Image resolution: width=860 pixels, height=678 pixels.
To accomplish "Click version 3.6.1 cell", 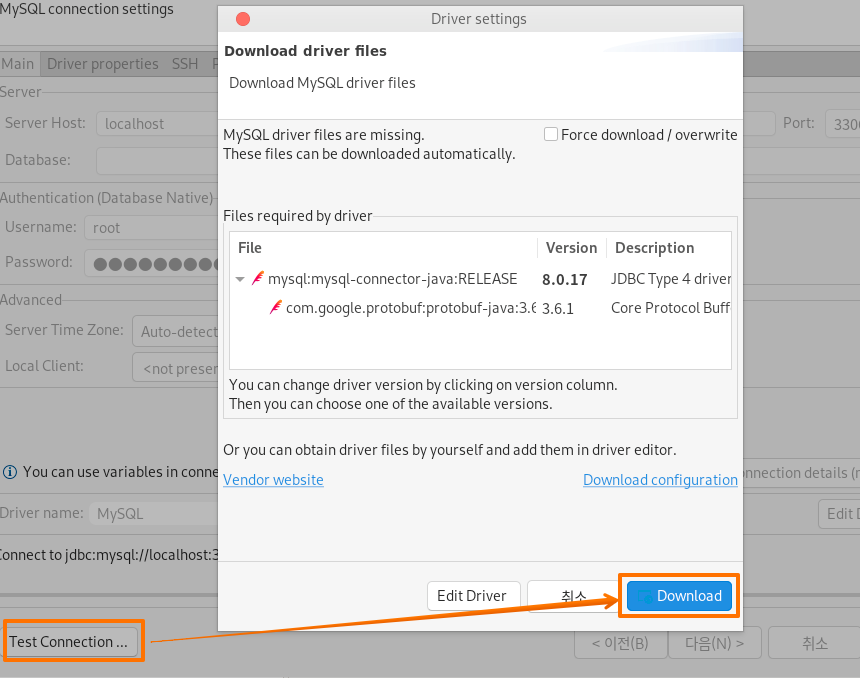I will click(x=558, y=308).
